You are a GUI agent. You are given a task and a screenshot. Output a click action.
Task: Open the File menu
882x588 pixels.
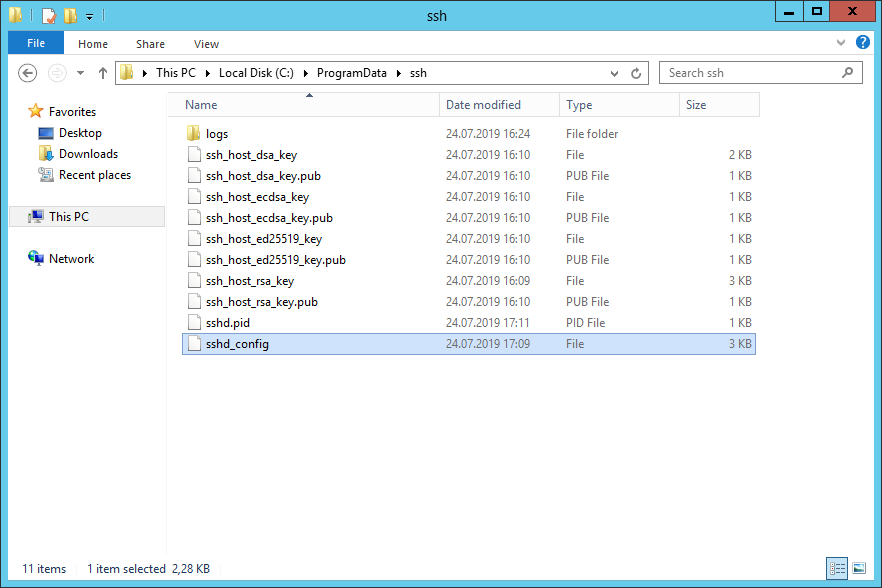35,43
